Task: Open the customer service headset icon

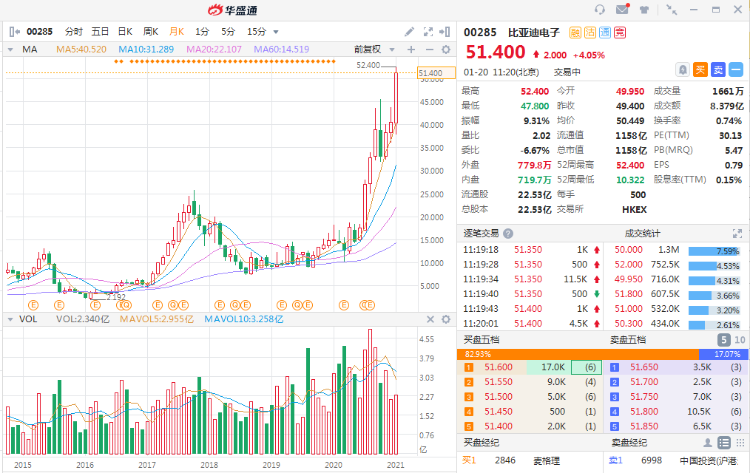Action: pyautogui.click(x=600, y=9)
